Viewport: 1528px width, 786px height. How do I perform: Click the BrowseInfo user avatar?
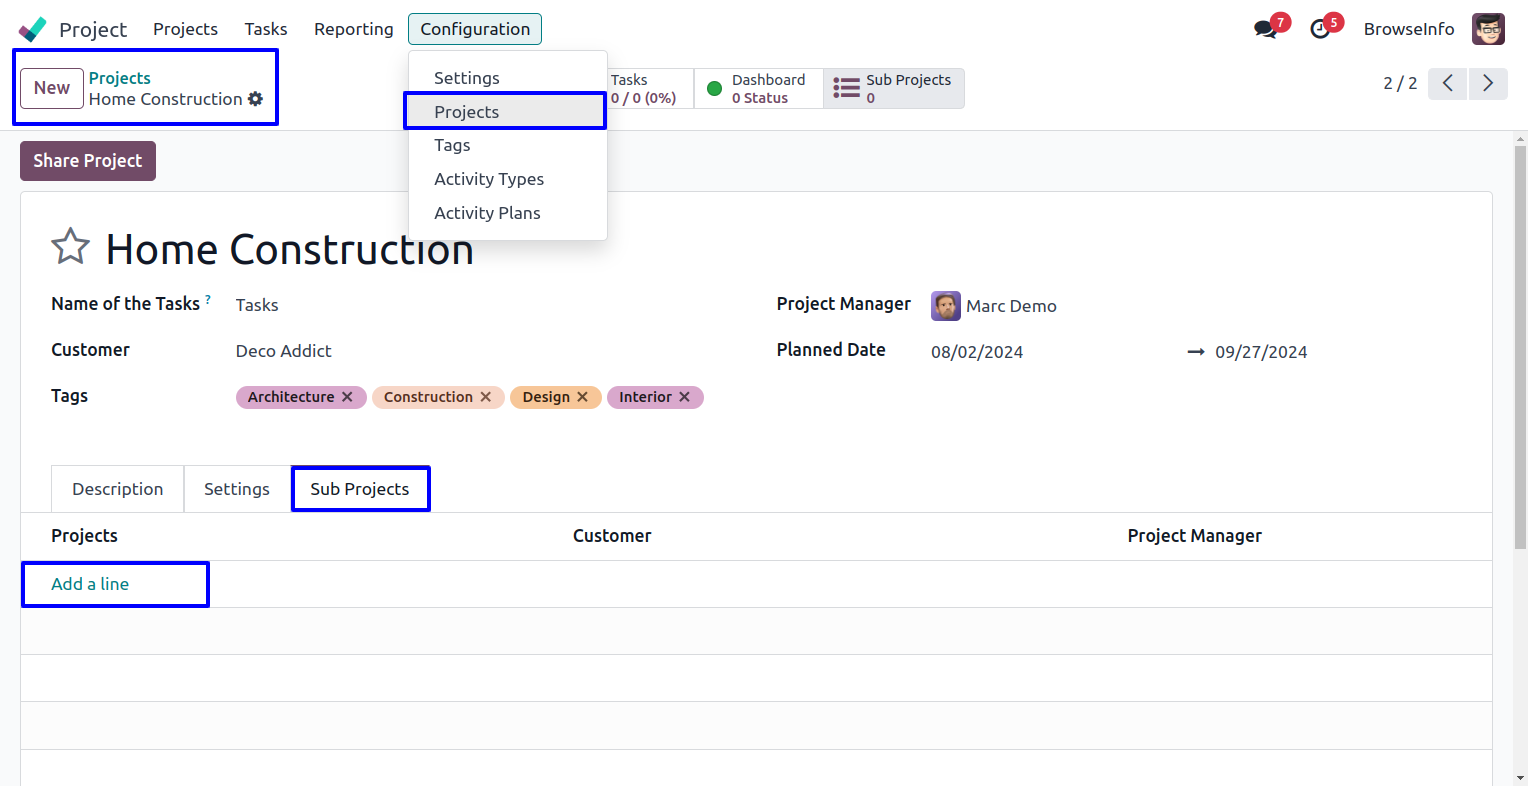tap(1488, 29)
